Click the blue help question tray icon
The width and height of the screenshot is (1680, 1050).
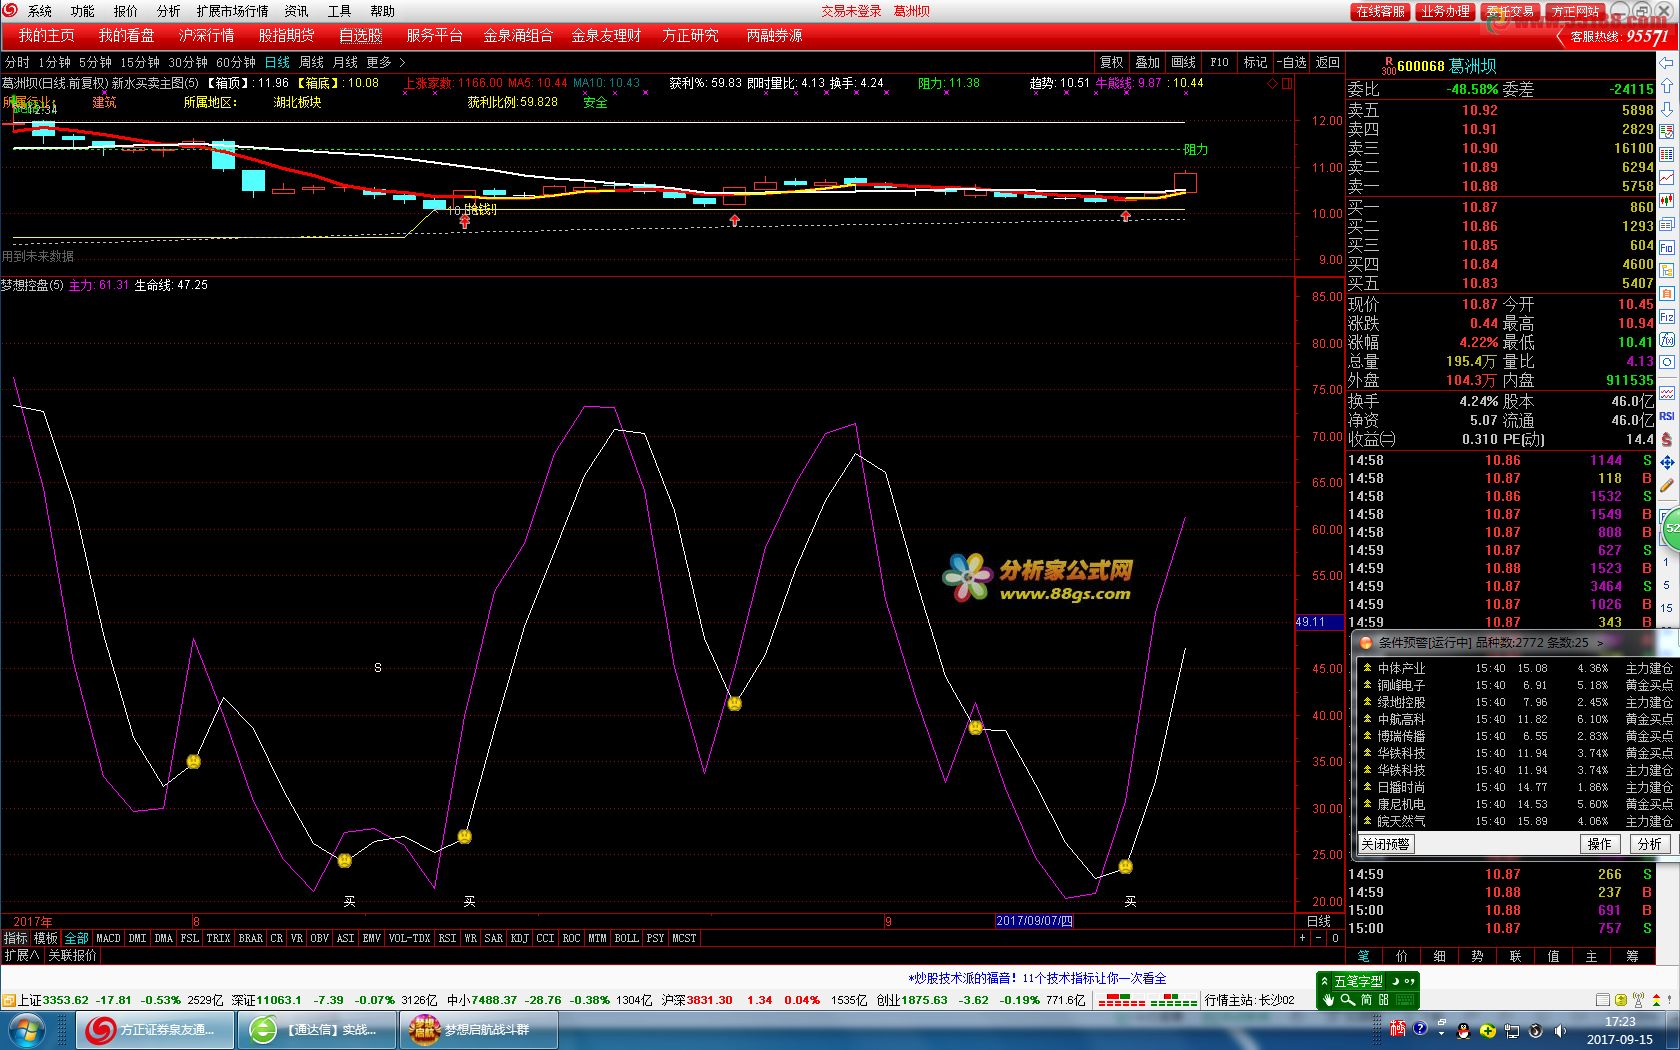pos(1420,1029)
